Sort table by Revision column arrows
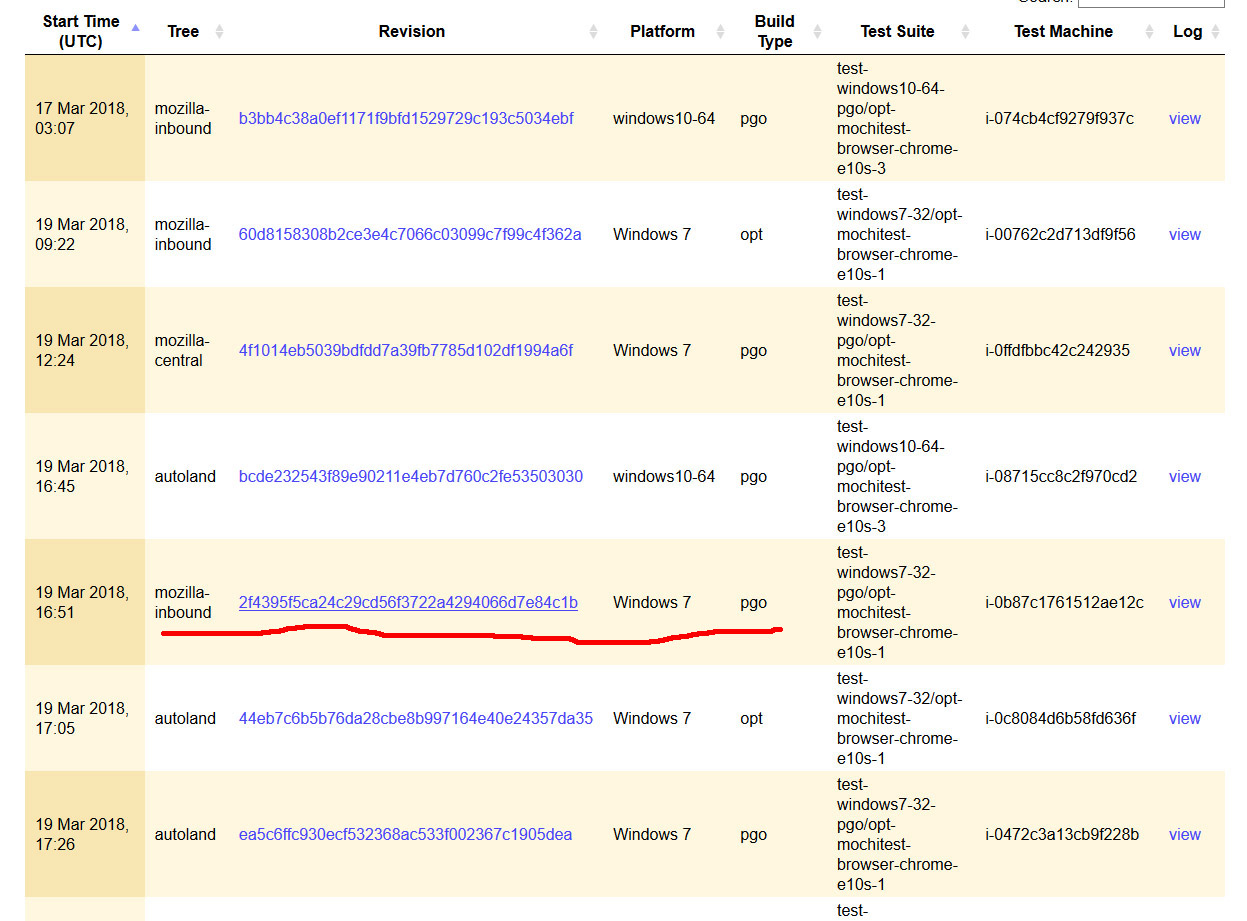The image size is (1247, 921). 593,32
